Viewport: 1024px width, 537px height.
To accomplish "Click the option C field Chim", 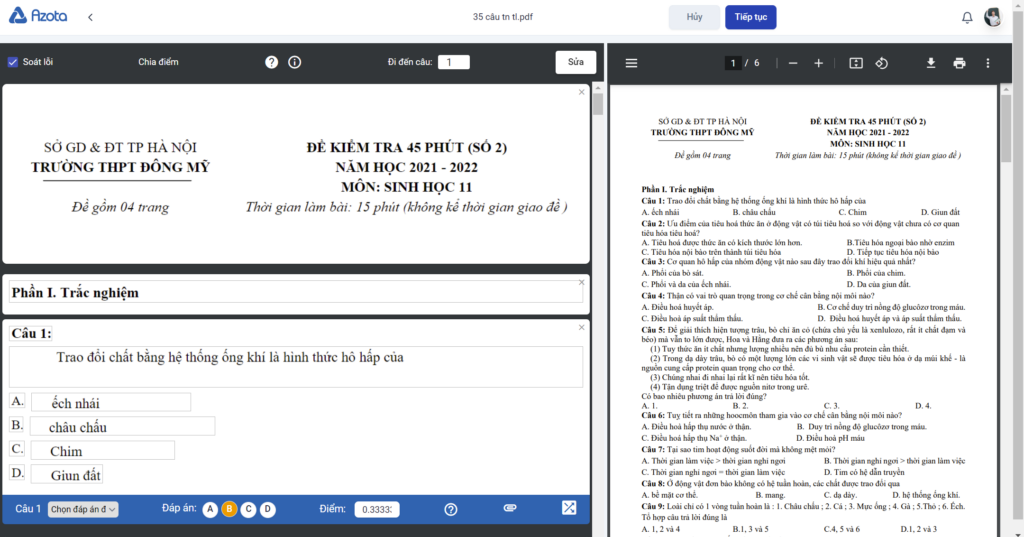I will coord(103,450).
